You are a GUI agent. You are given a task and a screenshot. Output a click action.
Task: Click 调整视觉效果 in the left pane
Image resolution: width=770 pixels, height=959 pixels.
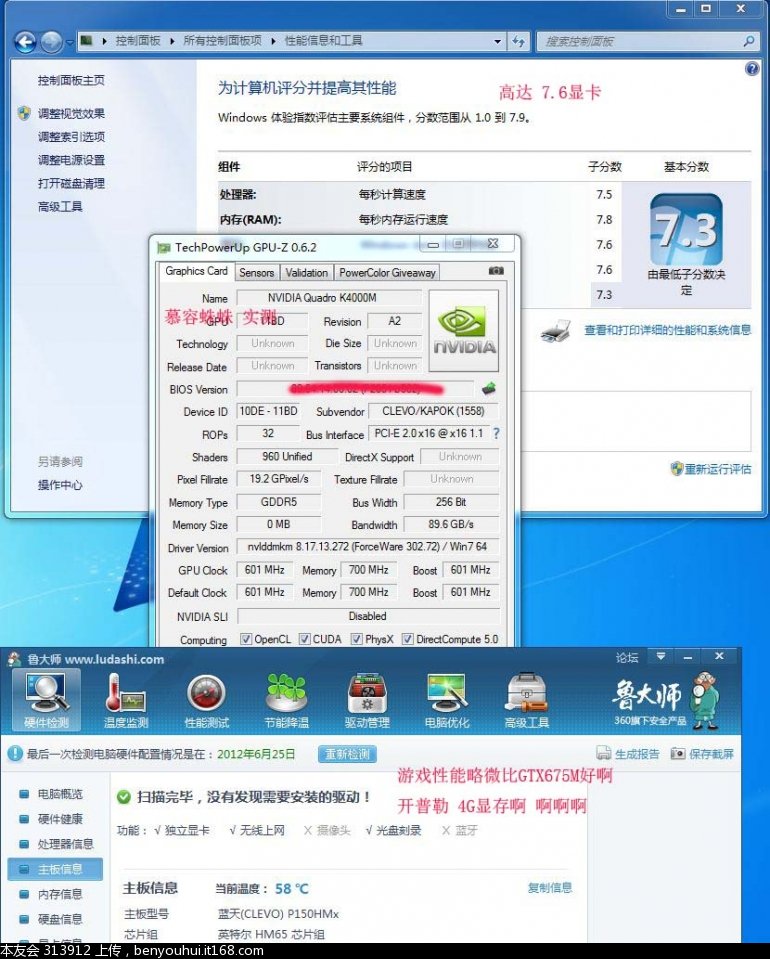click(x=71, y=113)
